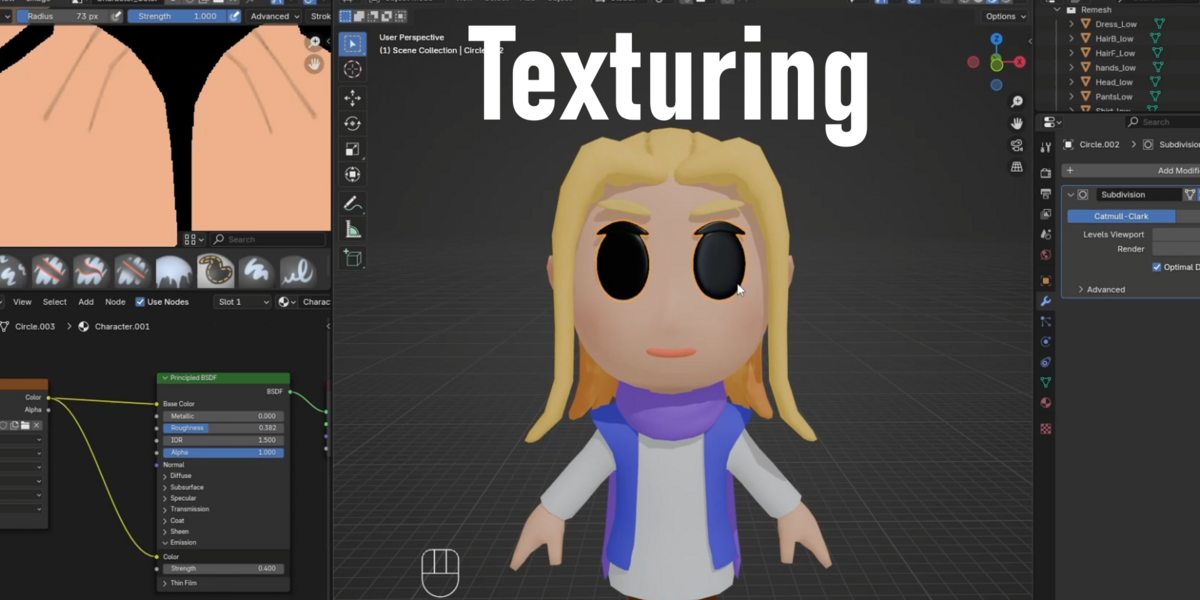Toggle the pressure icon beside Strength
This screenshot has height=600, width=1200.
pos(235,16)
